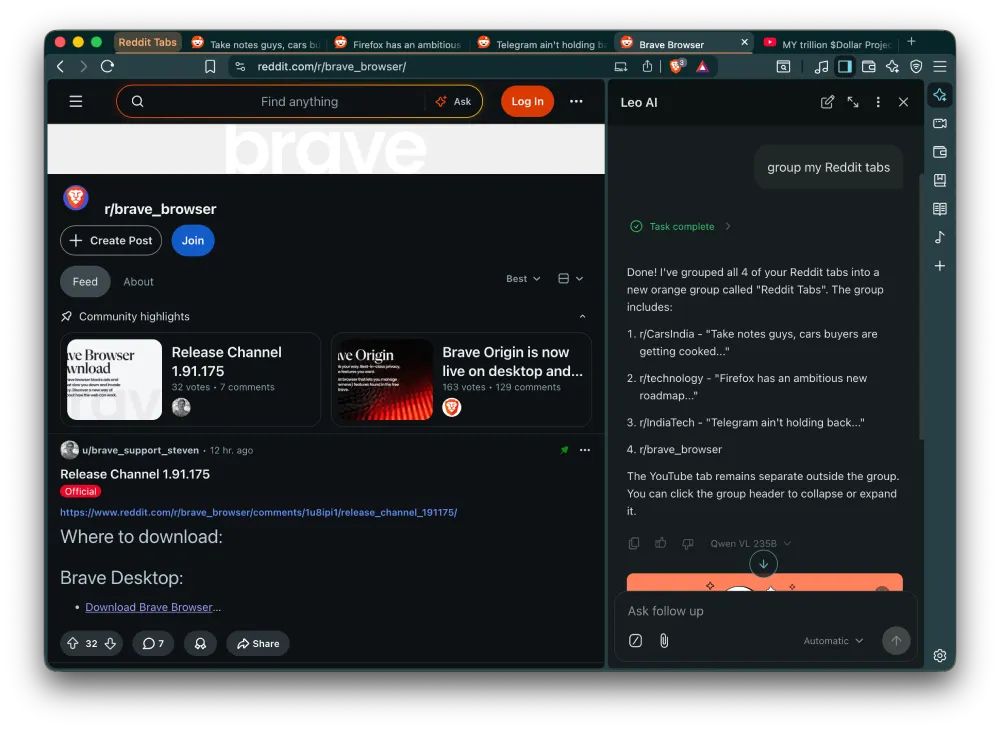The height and width of the screenshot is (730, 1000).
Task: Click the browser forward arrow
Action: (84, 66)
